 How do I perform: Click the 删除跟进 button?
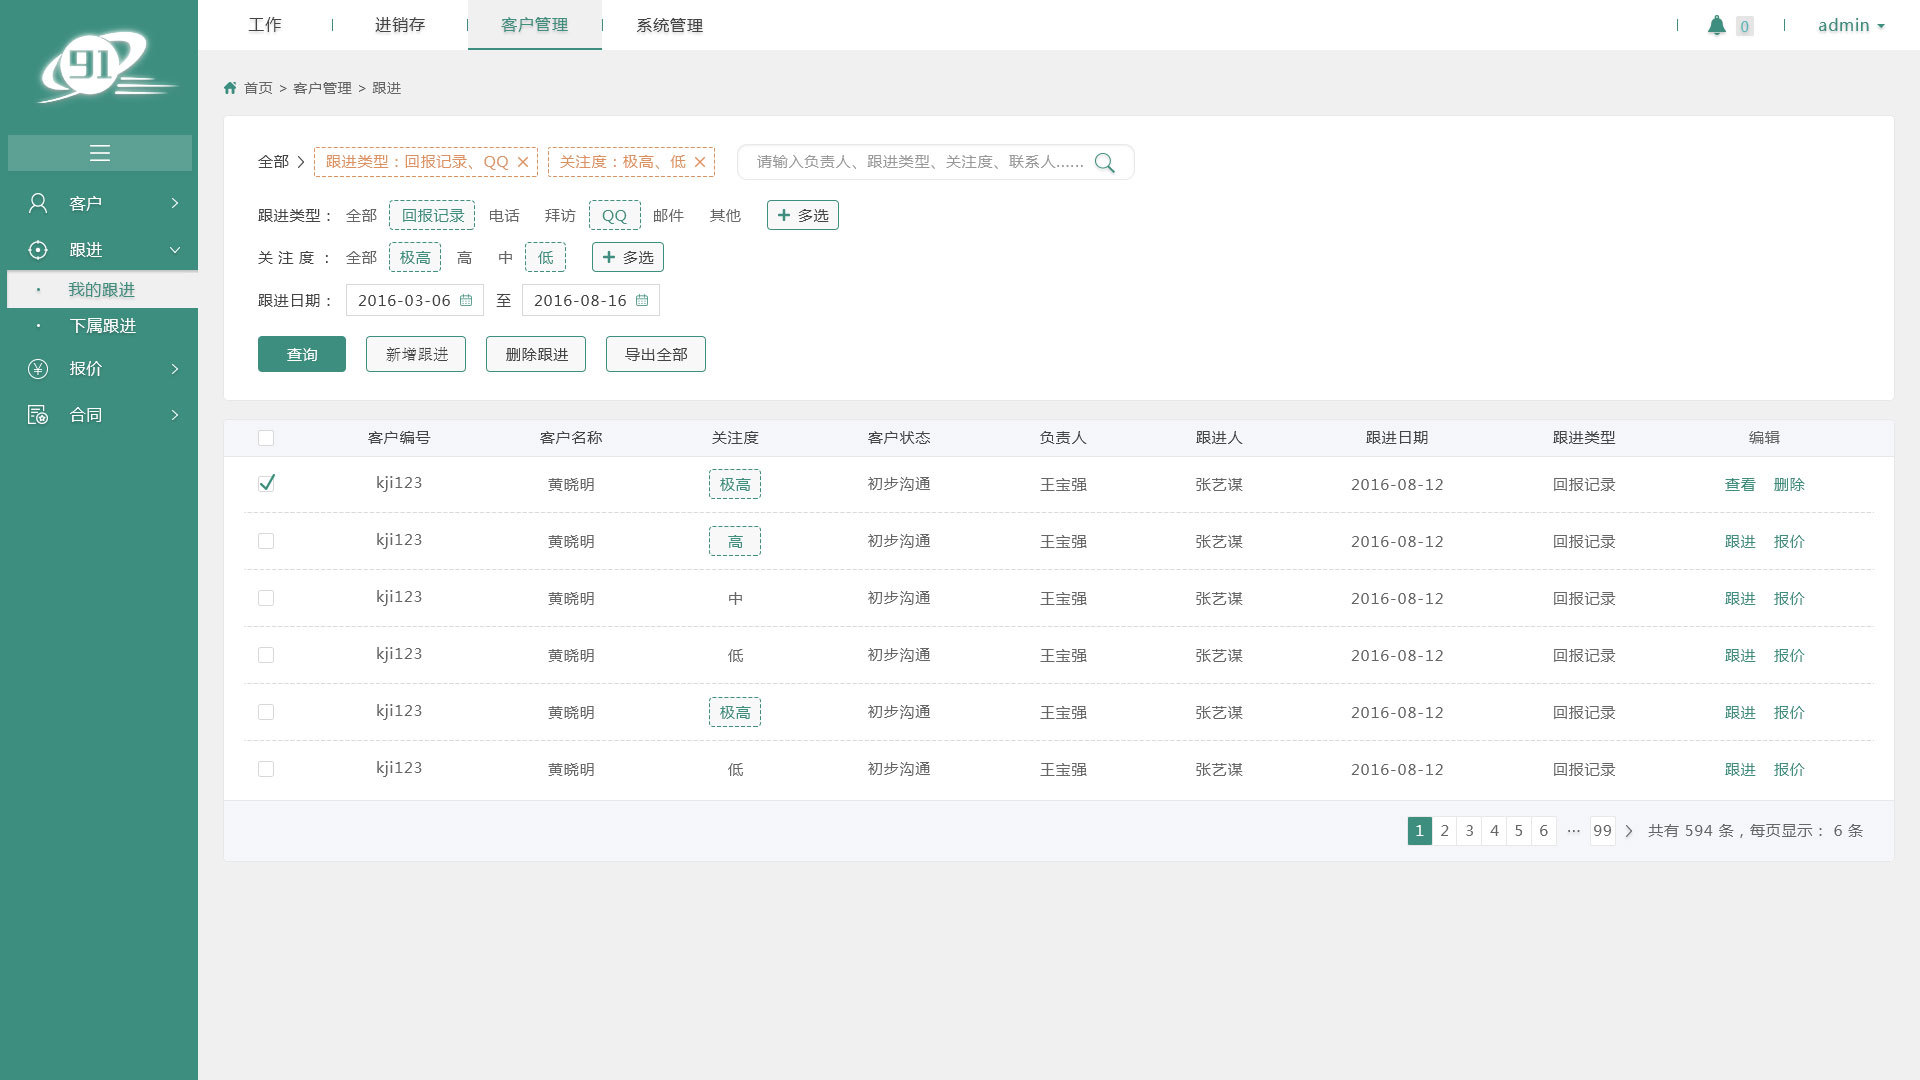click(536, 354)
